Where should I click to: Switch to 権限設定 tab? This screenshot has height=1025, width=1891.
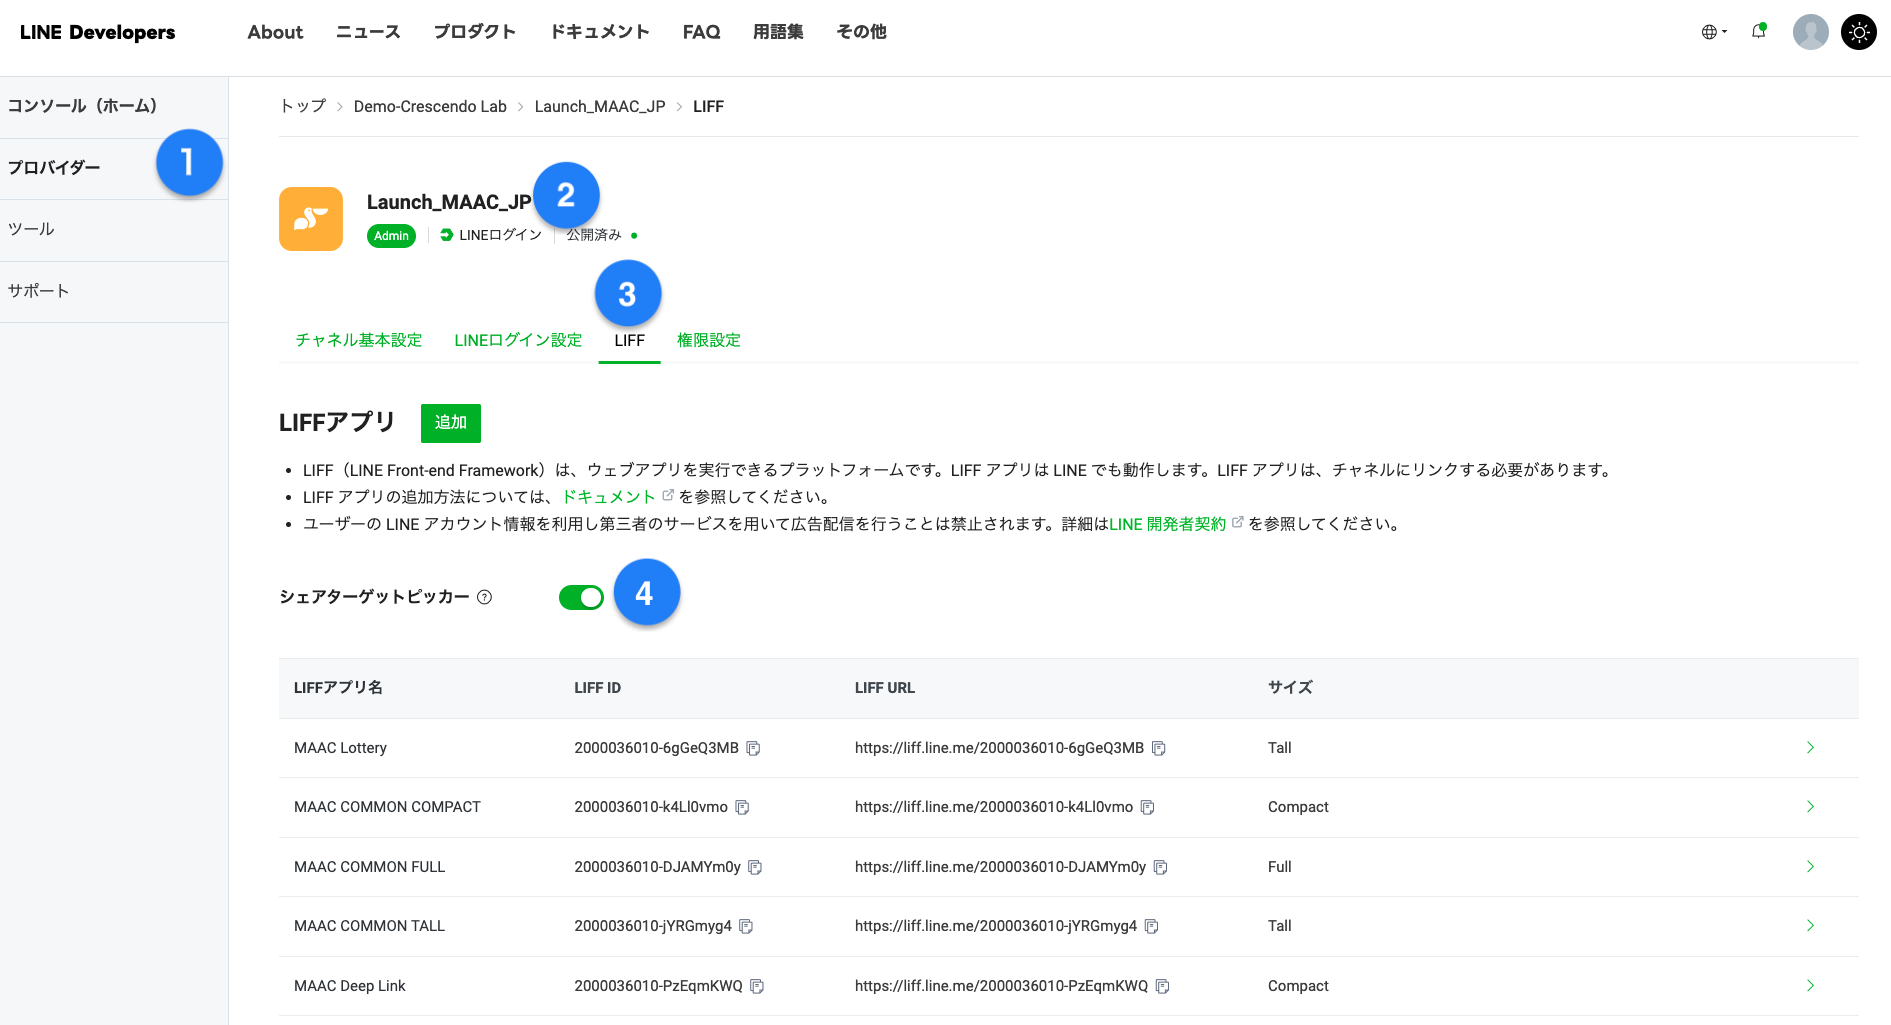coord(708,340)
